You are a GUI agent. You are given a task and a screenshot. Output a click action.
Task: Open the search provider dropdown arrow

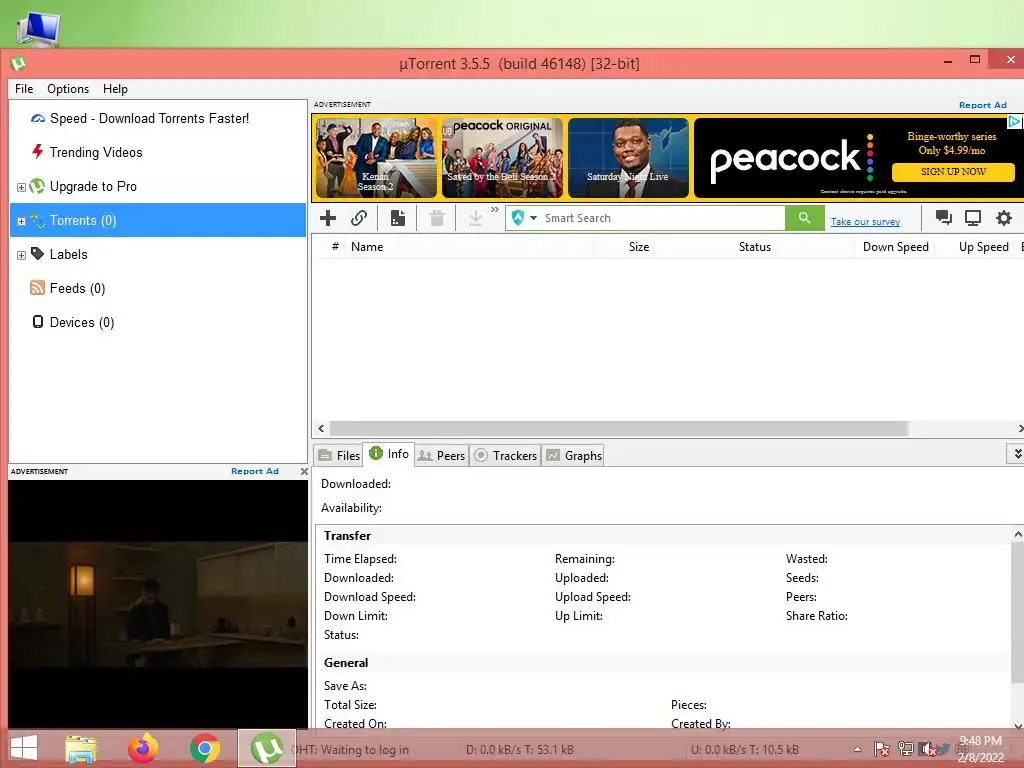click(534, 218)
